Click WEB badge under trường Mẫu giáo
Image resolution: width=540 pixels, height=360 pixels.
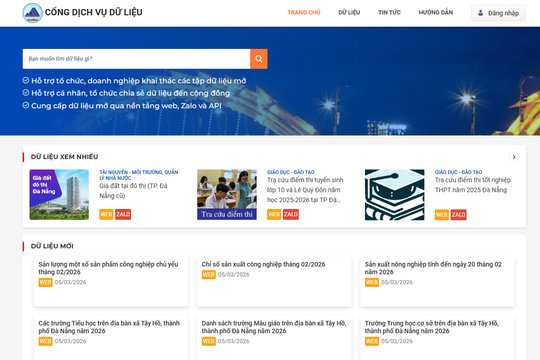(208, 341)
